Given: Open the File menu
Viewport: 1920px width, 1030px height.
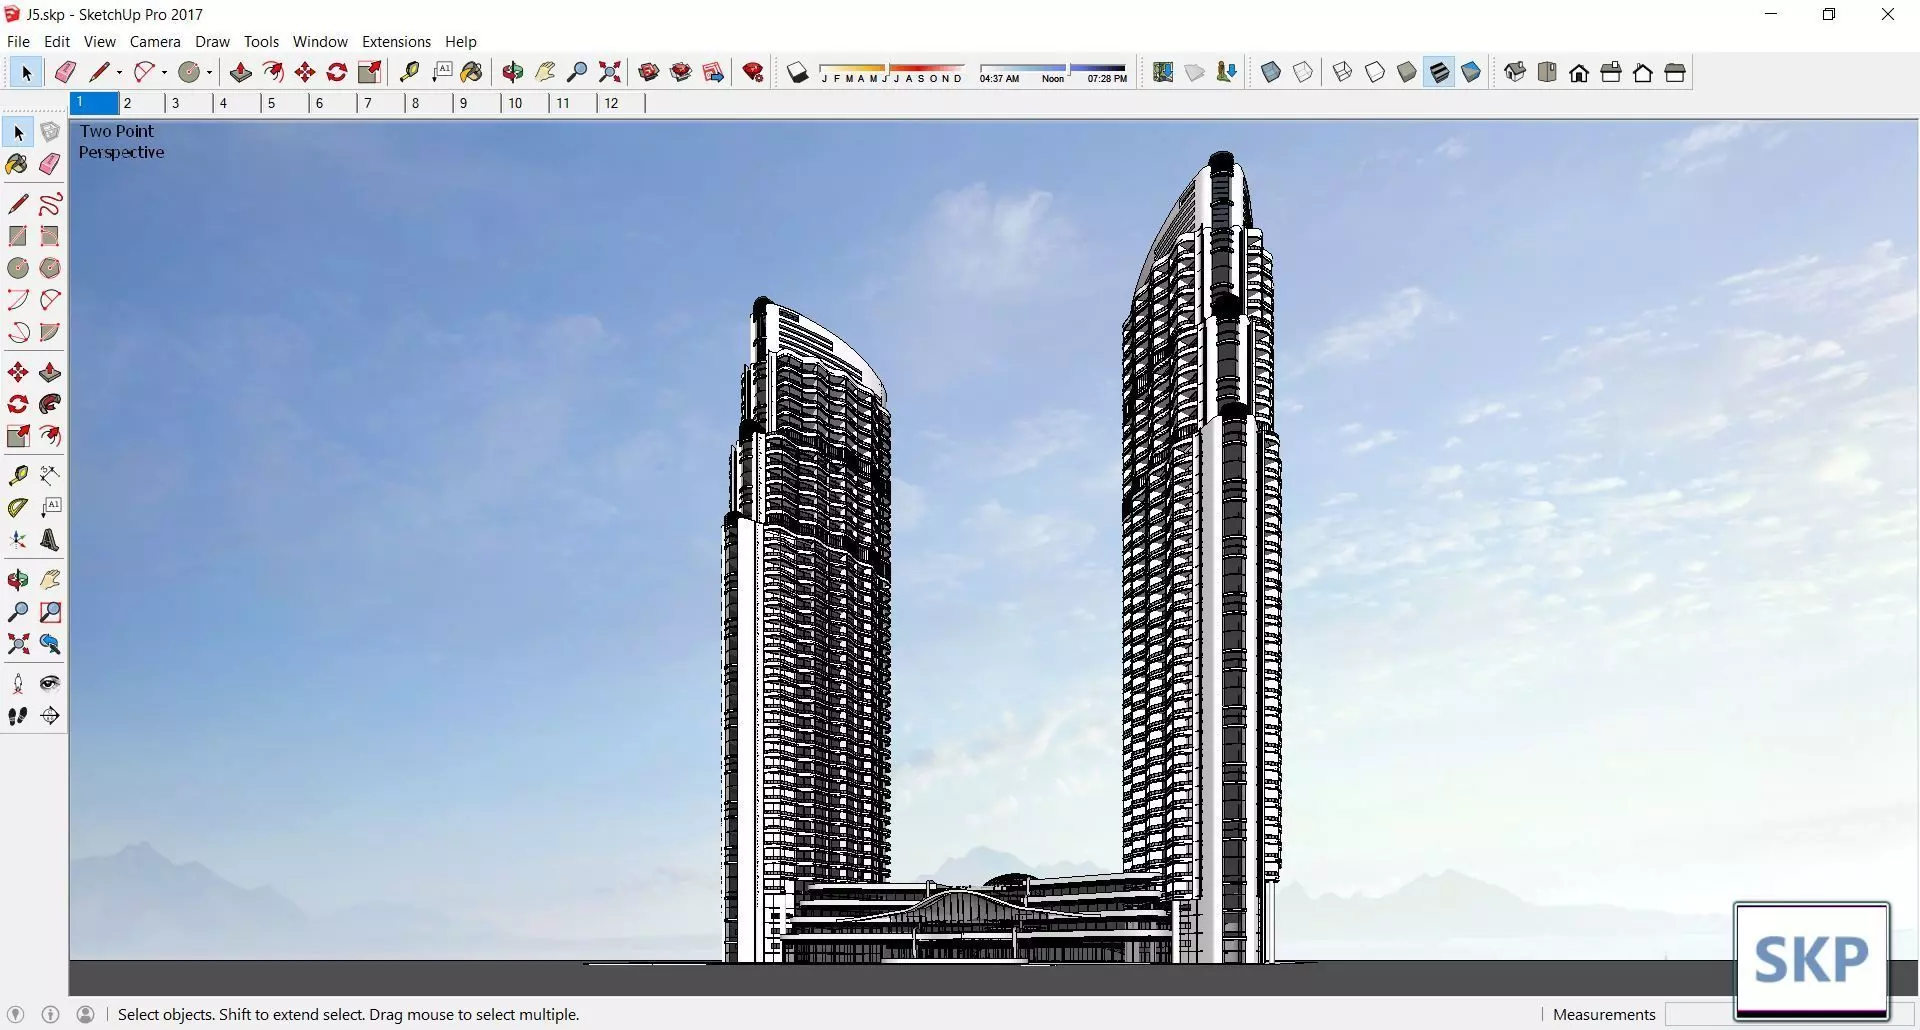Looking at the screenshot, I should 18,41.
